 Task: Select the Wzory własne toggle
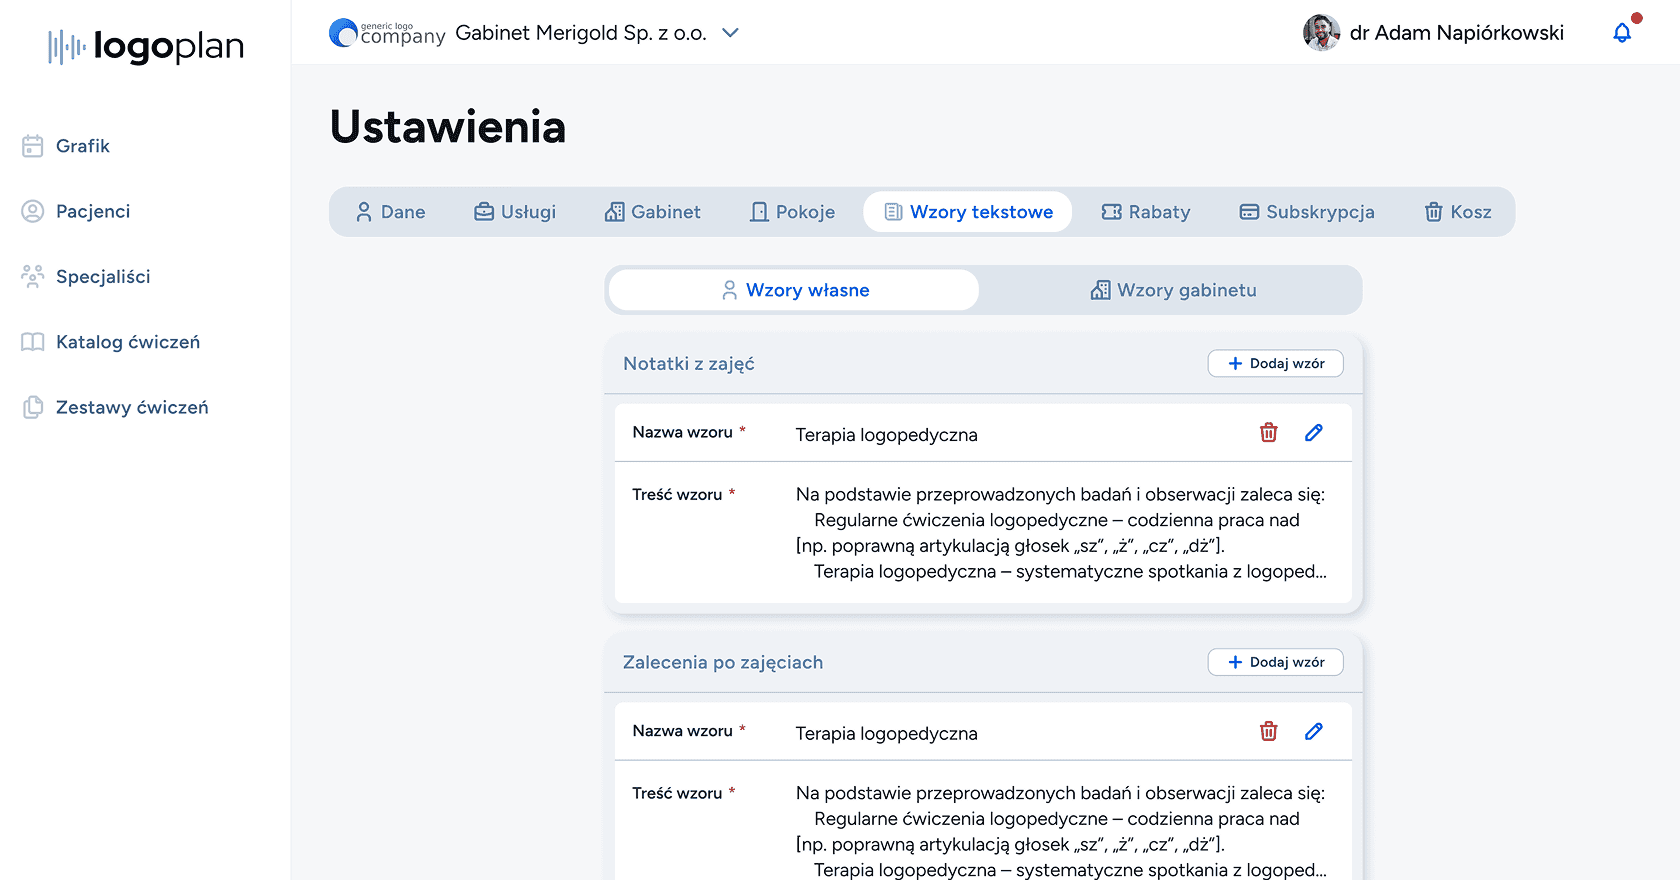click(794, 290)
